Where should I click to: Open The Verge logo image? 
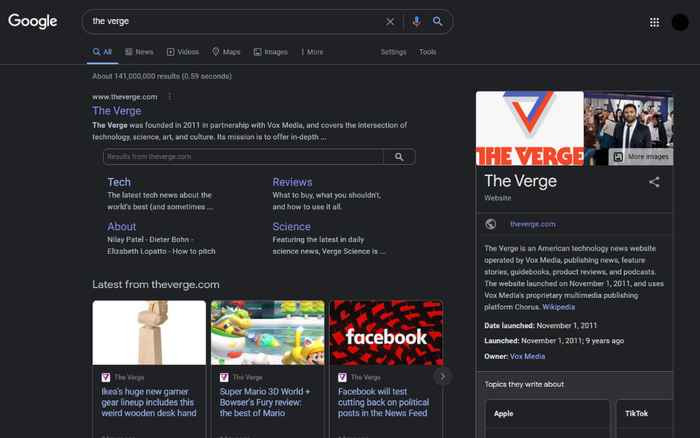pyautogui.click(x=529, y=129)
